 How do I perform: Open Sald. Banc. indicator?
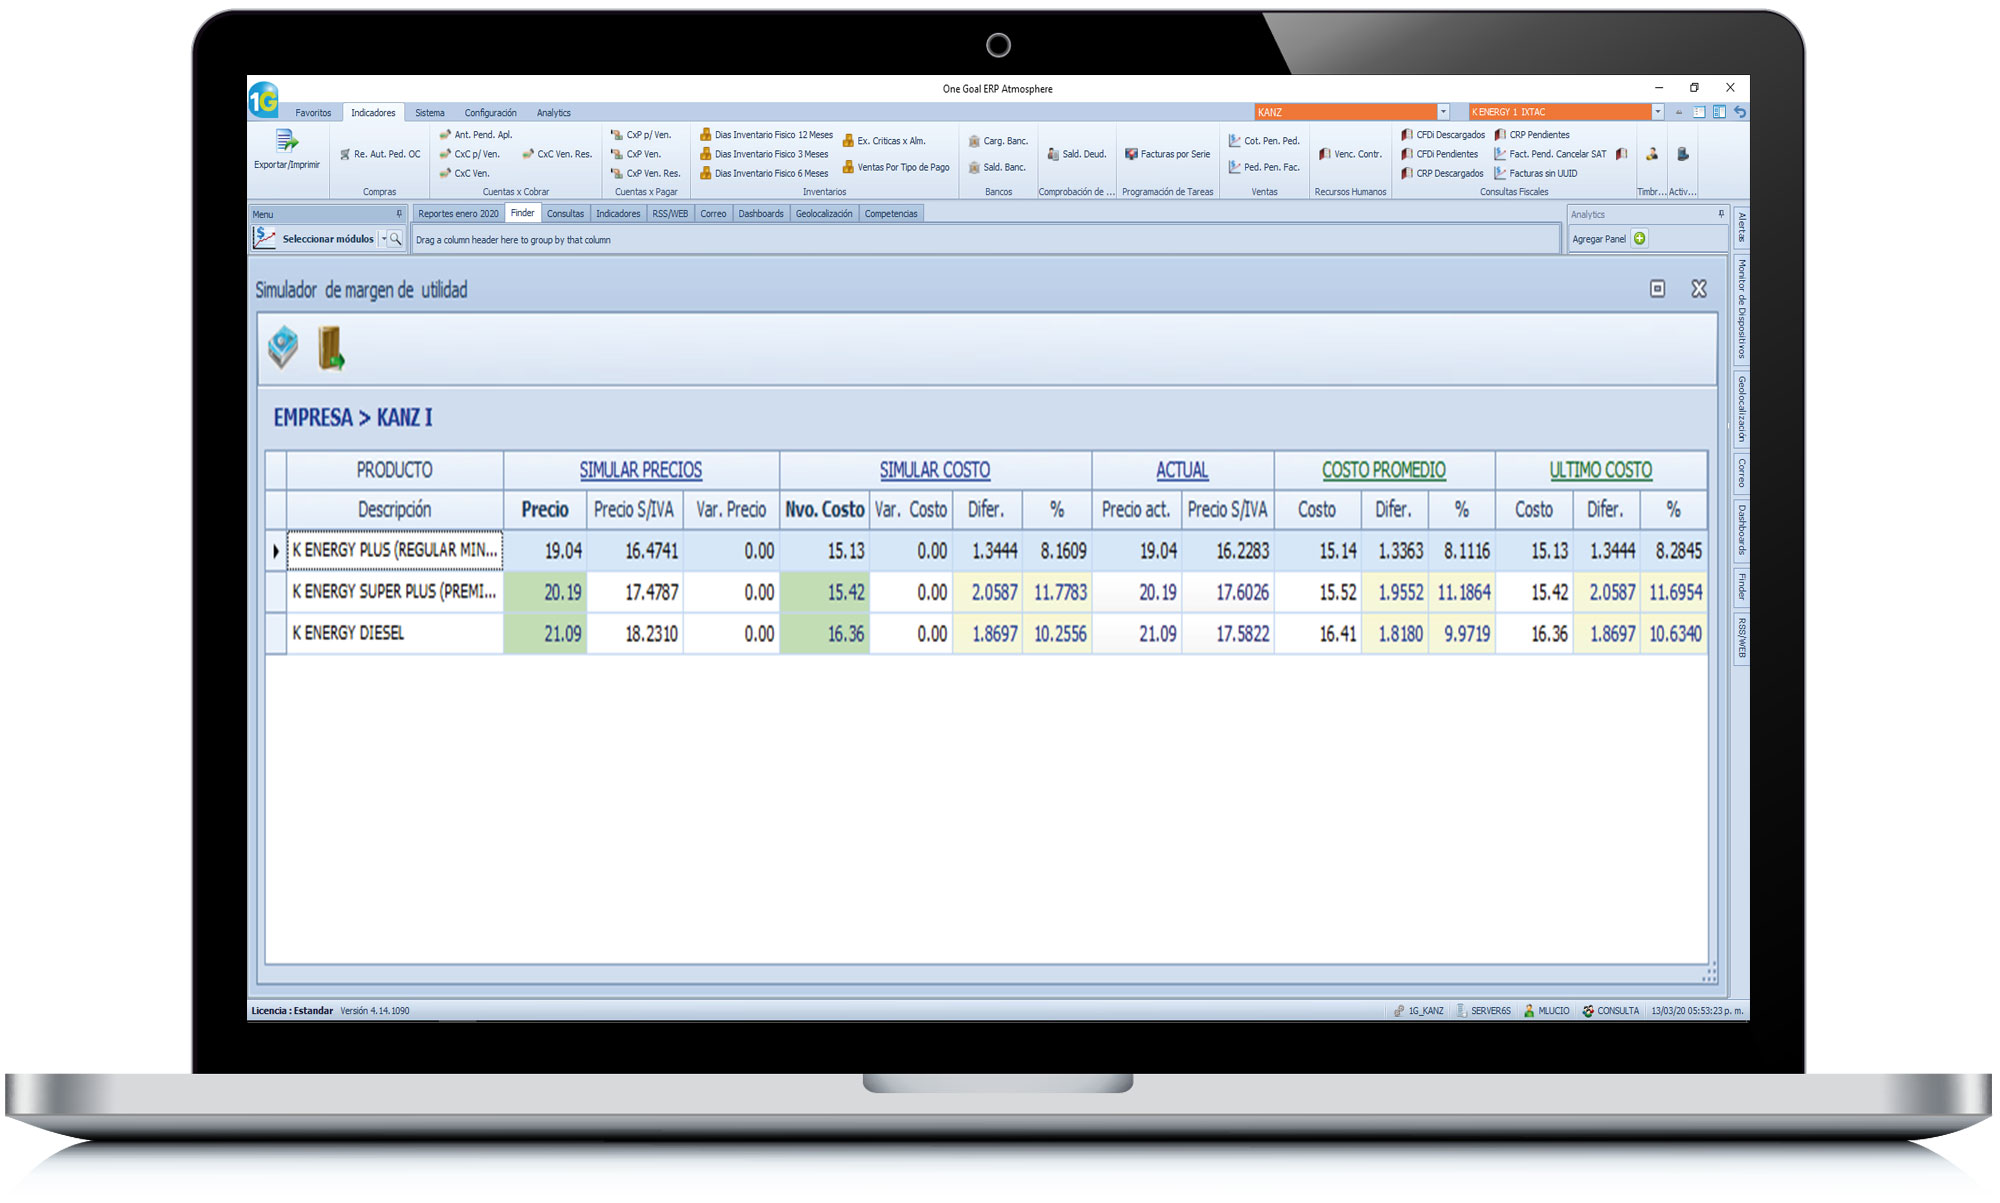pos(997,167)
